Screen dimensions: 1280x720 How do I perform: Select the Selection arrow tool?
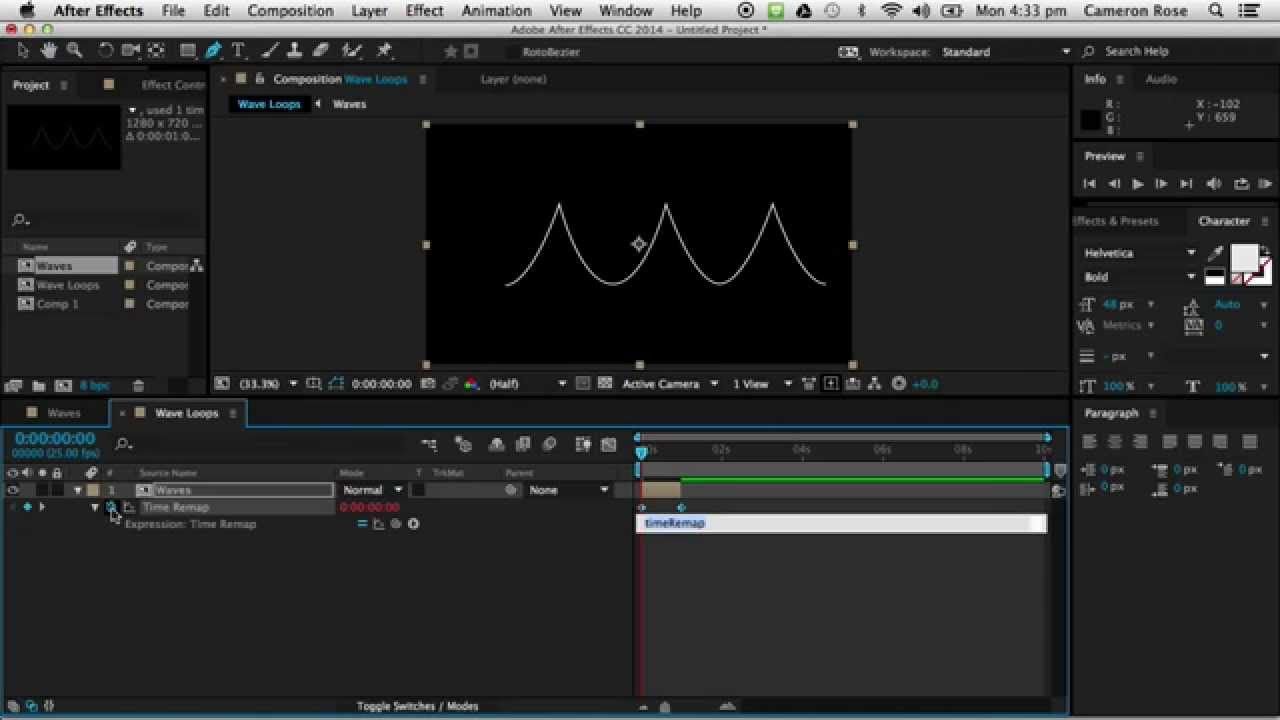tap(23, 51)
